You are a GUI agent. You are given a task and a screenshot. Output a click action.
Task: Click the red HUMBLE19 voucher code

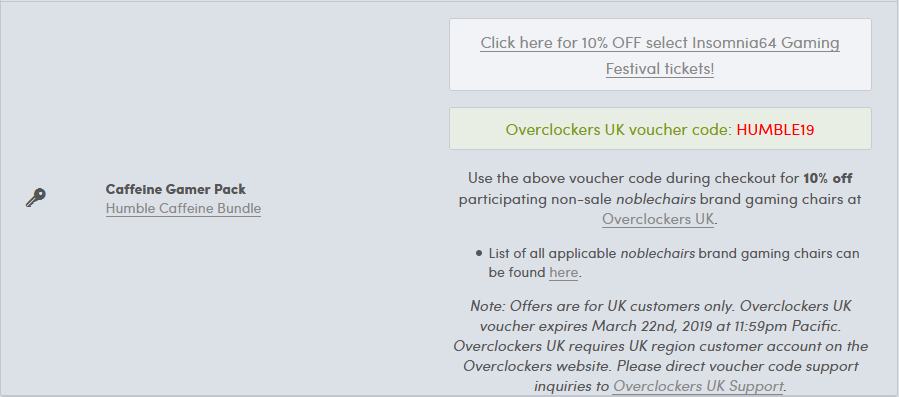(775, 130)
